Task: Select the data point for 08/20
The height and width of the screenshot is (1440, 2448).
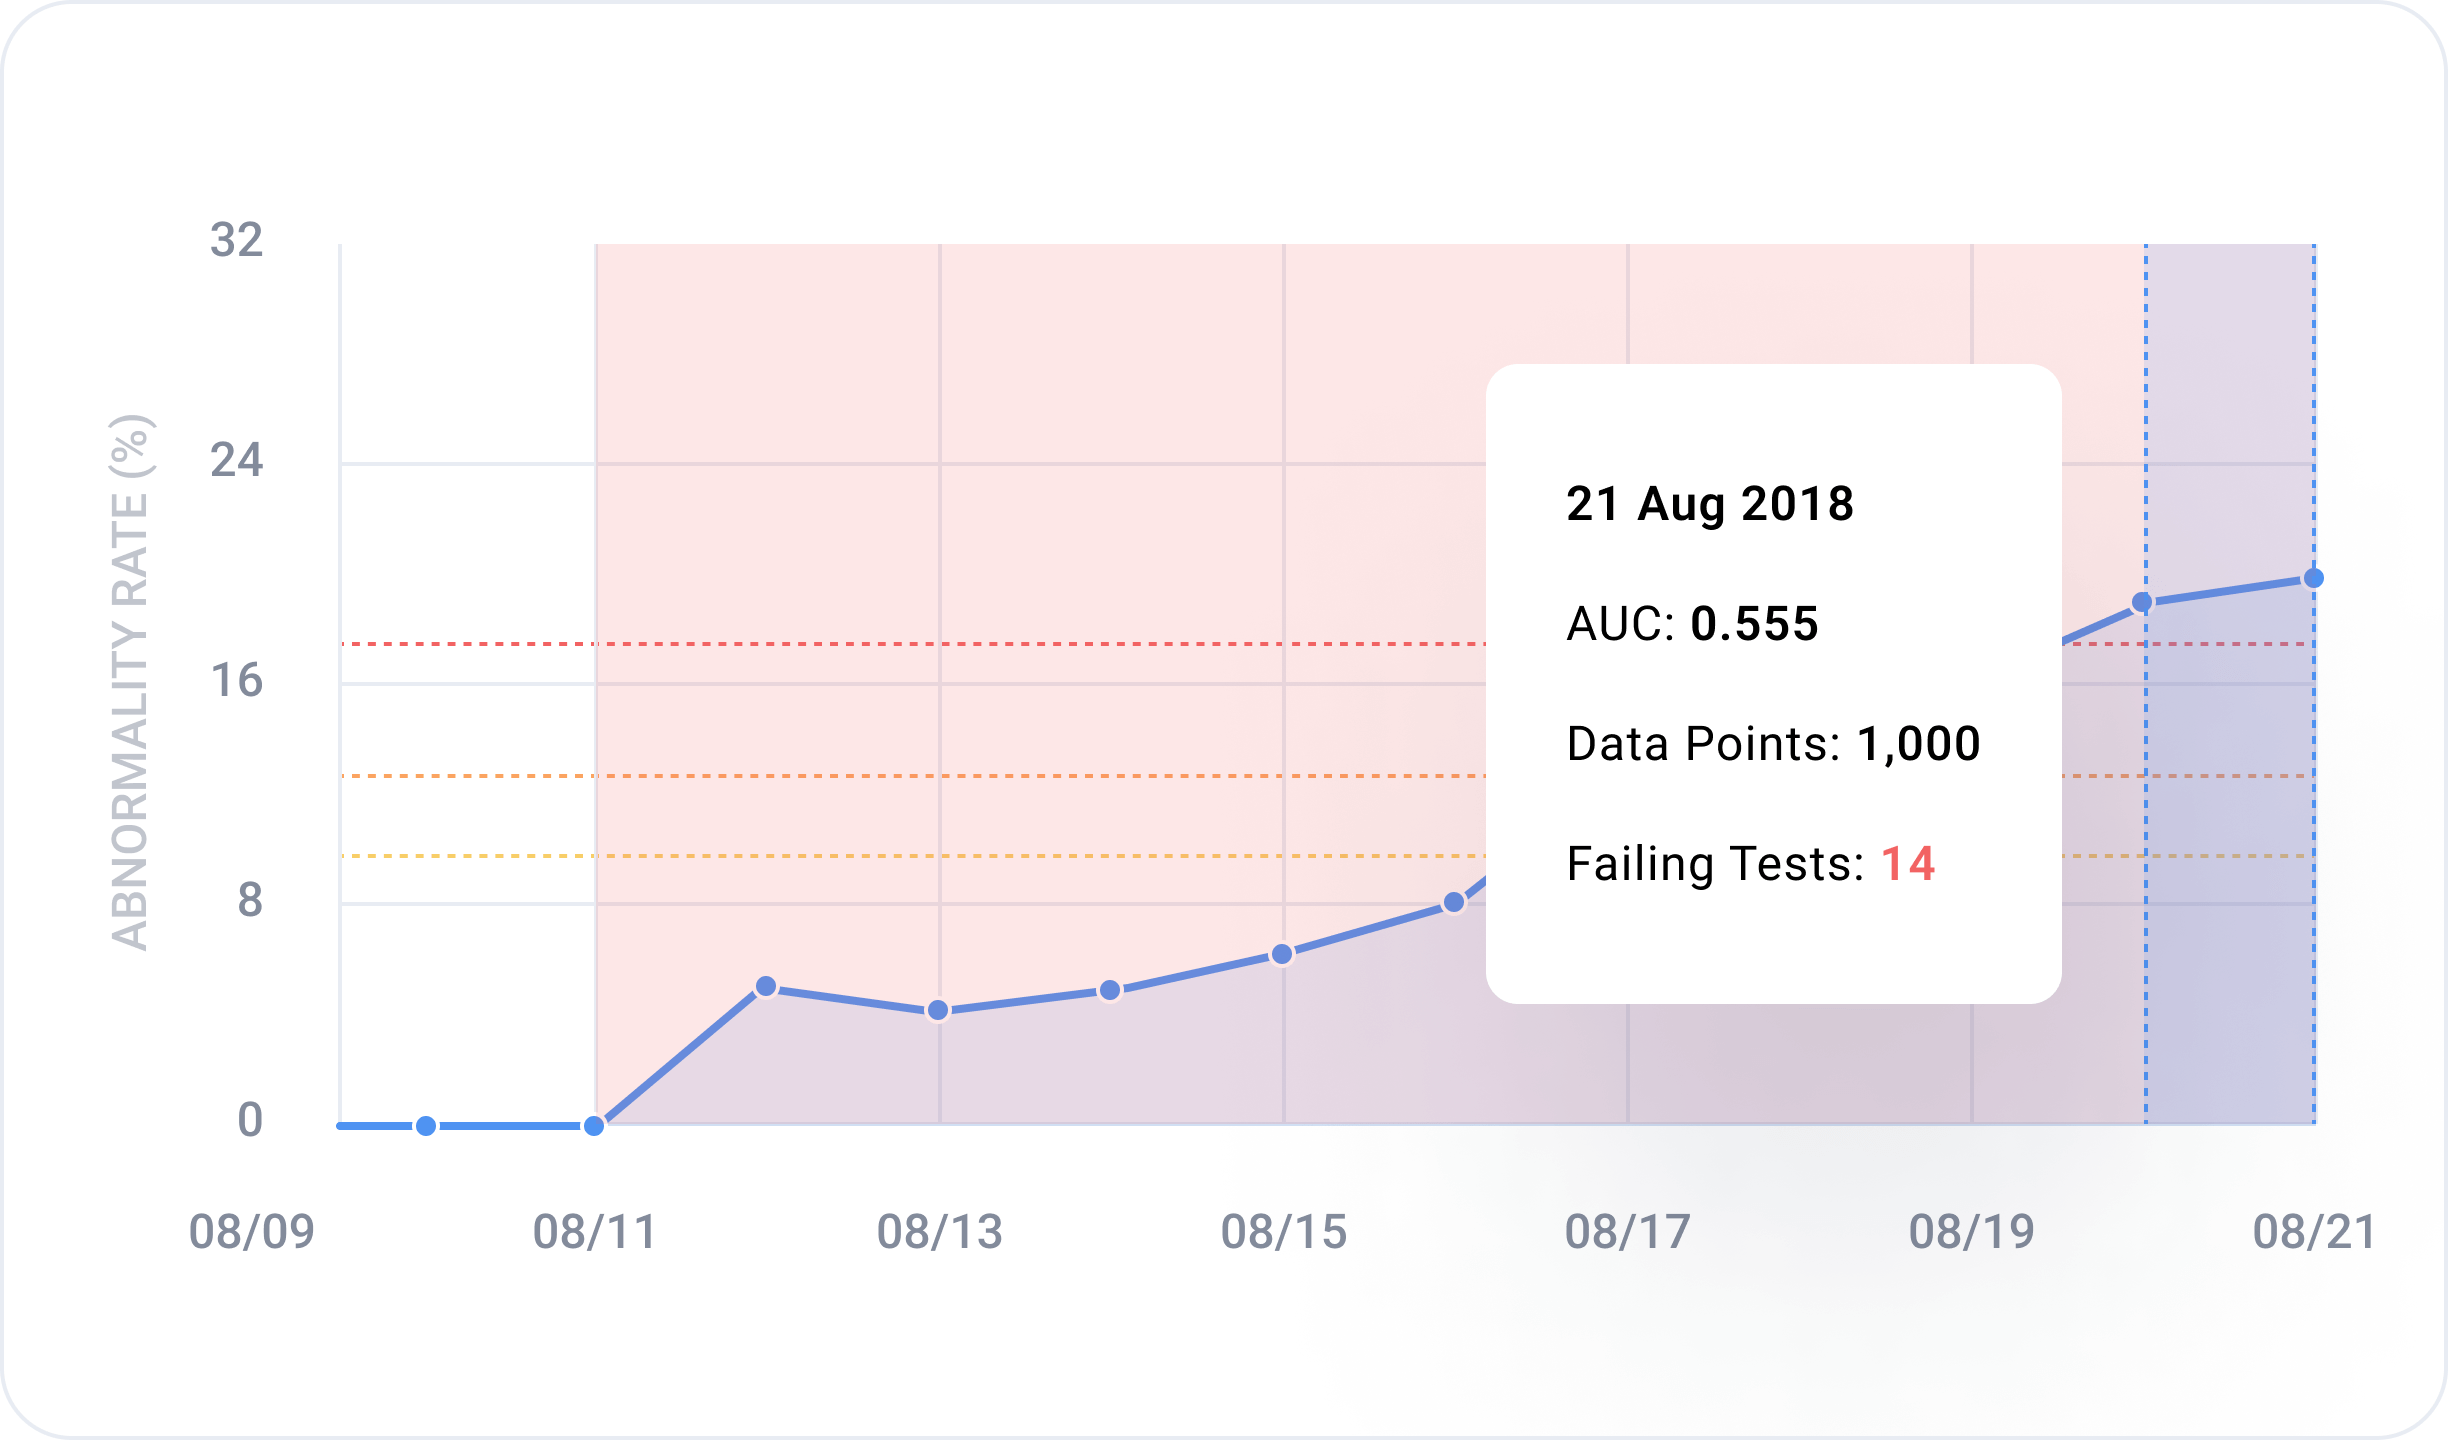Action: pyautogui.click(x=2142, y=602)
